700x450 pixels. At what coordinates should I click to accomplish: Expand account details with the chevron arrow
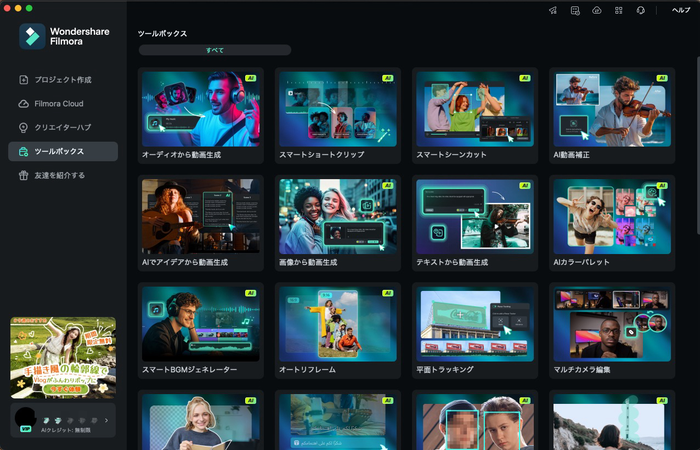[x=106, y=421]
